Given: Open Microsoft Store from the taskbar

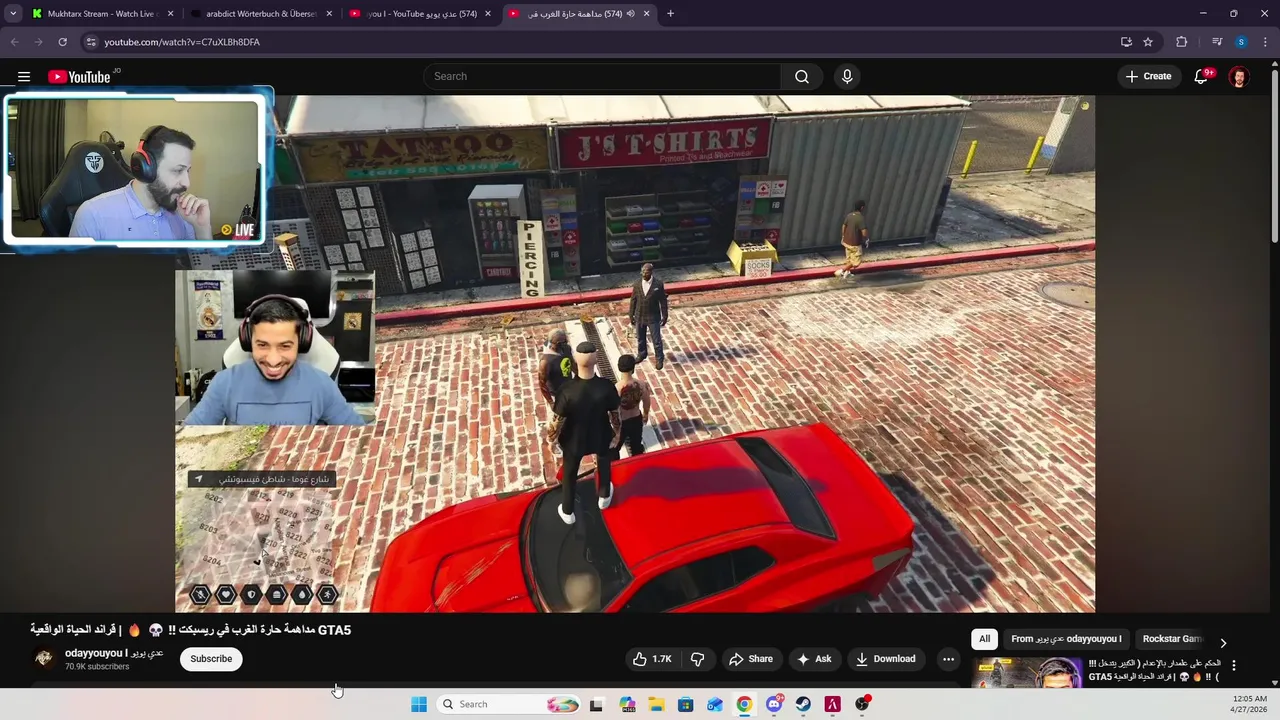Looking at the screenshot, I should click(685, 704).
